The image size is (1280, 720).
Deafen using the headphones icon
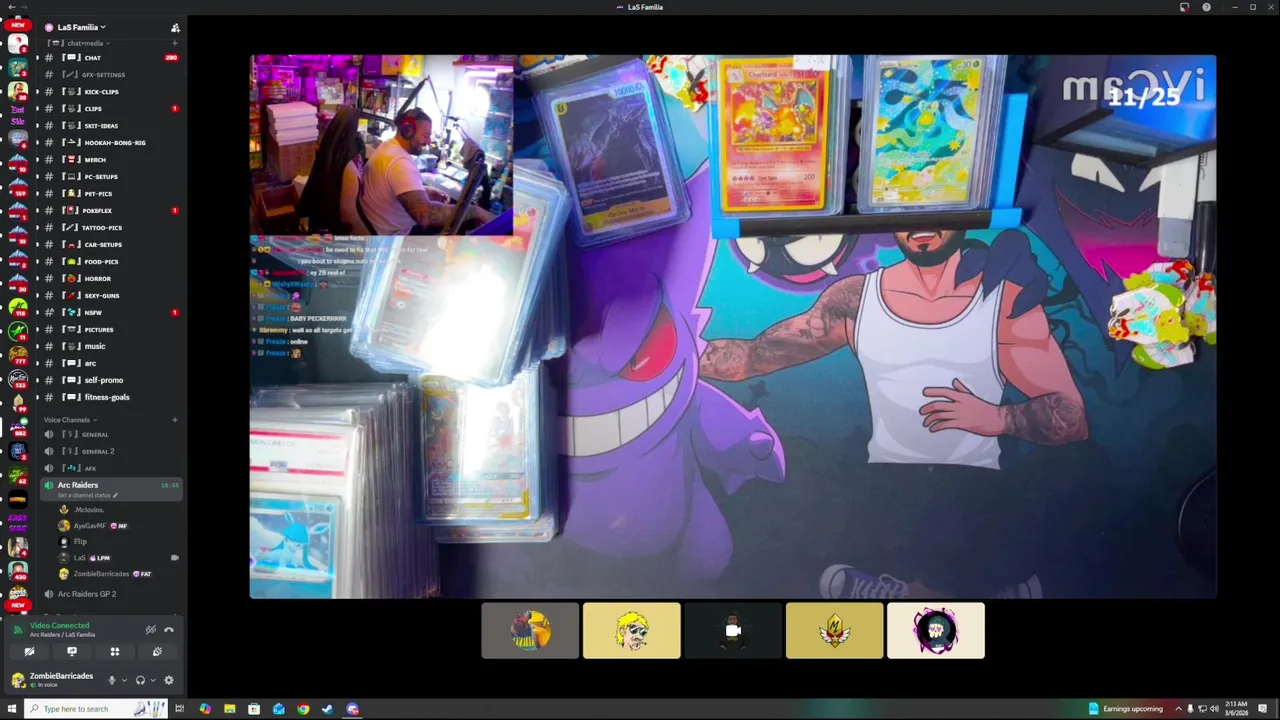coord(140,680)
